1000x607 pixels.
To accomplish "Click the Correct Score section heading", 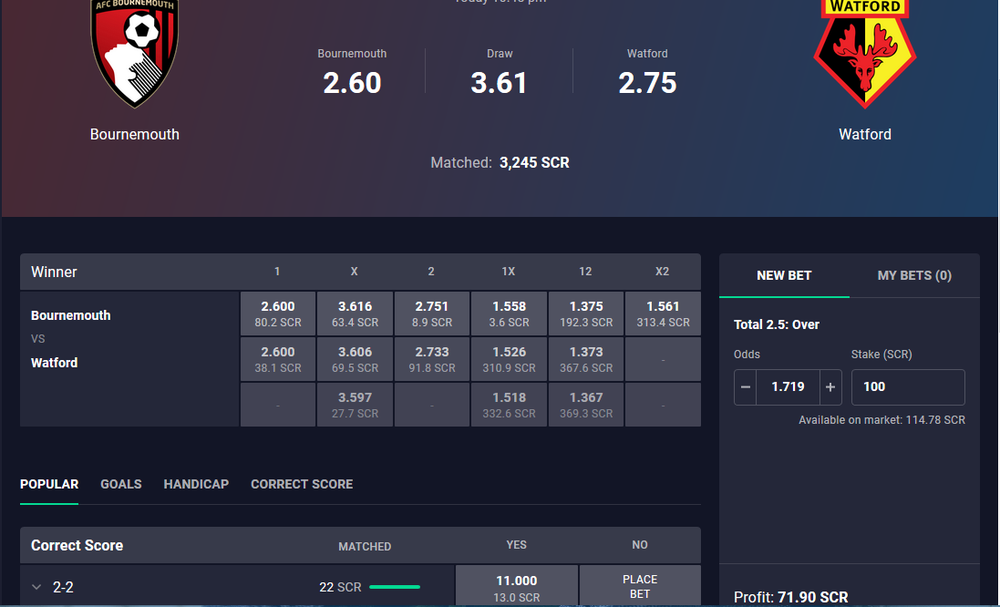I will [x=77, y=545].
